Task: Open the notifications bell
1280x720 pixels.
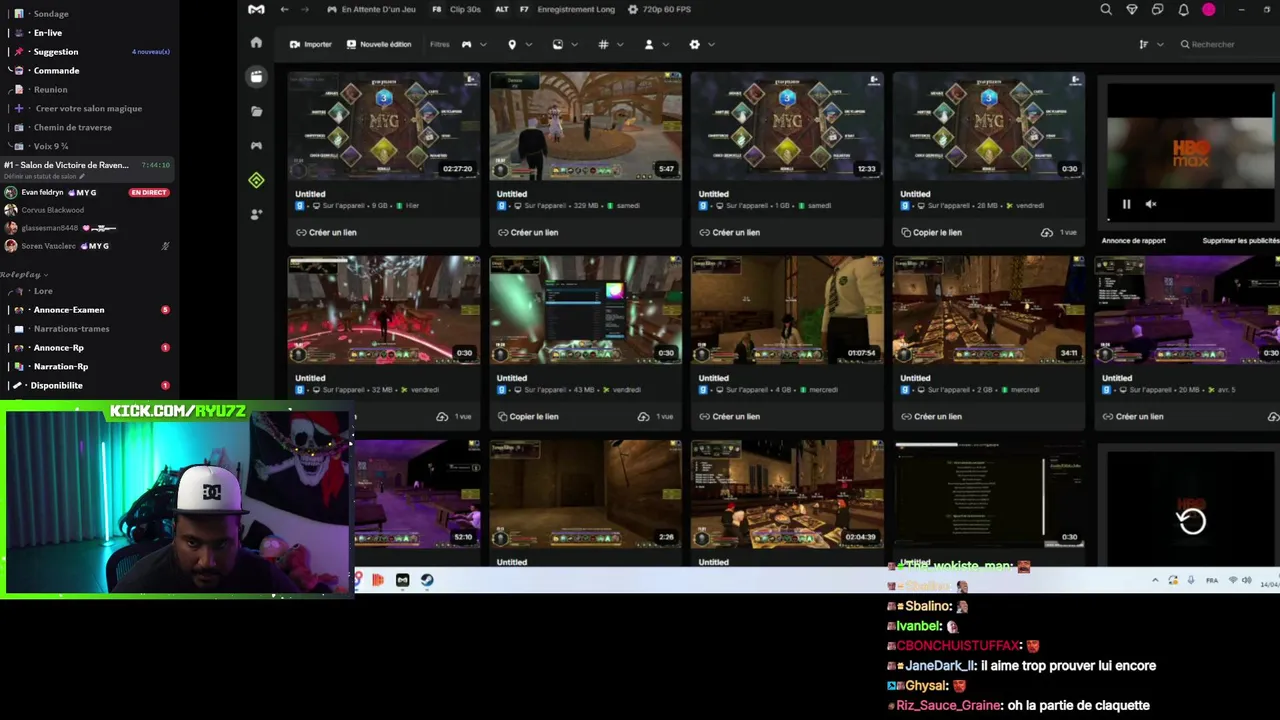Action: click(x=1183, y=9)
